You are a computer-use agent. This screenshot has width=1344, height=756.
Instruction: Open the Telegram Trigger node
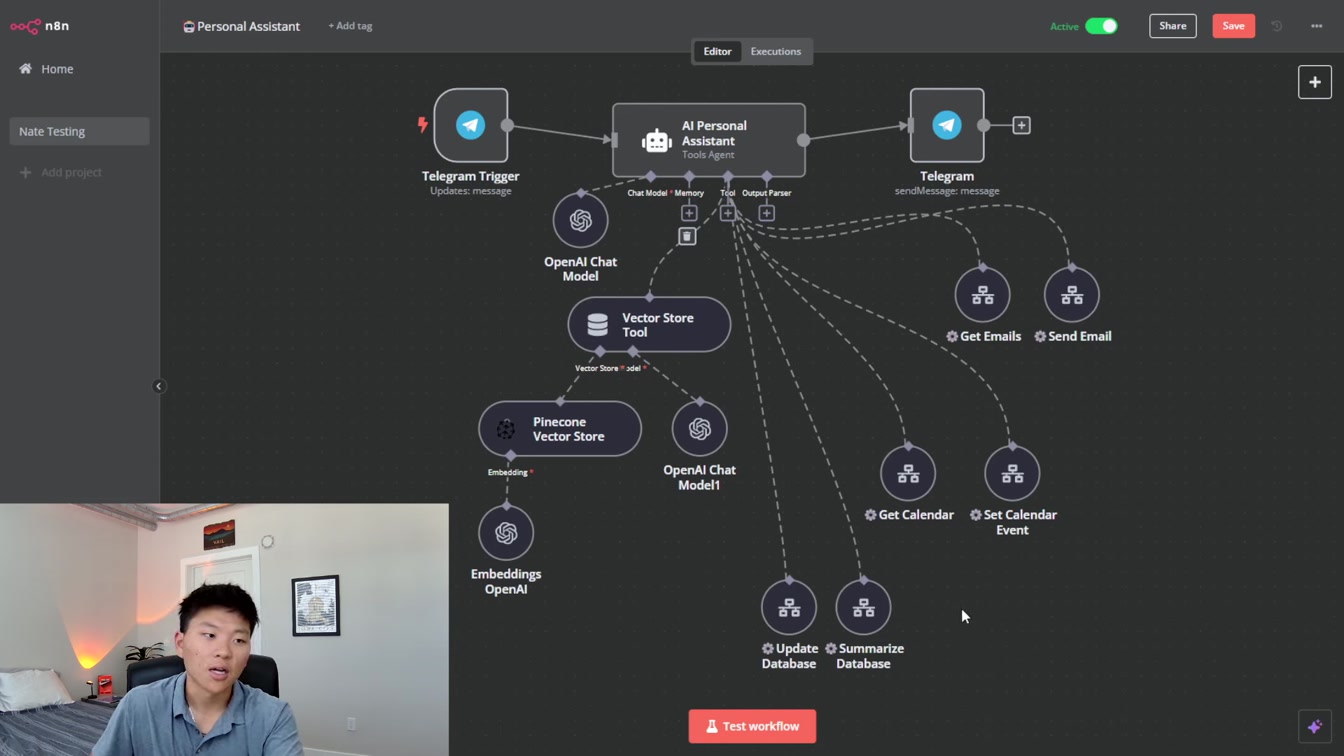coord(471,125)
